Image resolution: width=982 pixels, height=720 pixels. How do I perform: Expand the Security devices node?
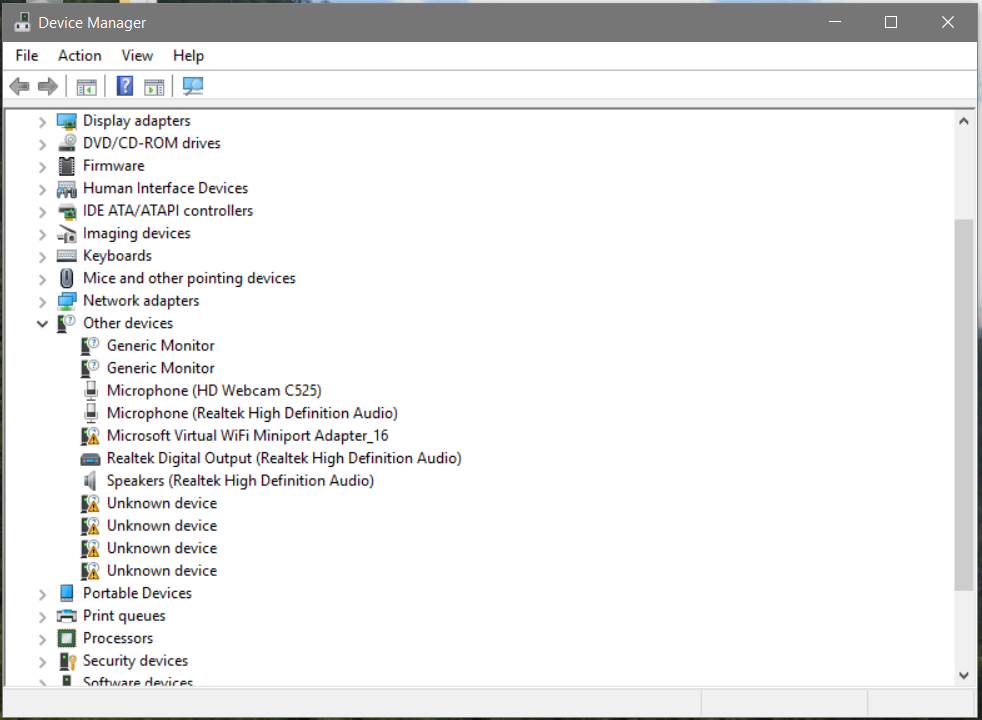point(42,662)
